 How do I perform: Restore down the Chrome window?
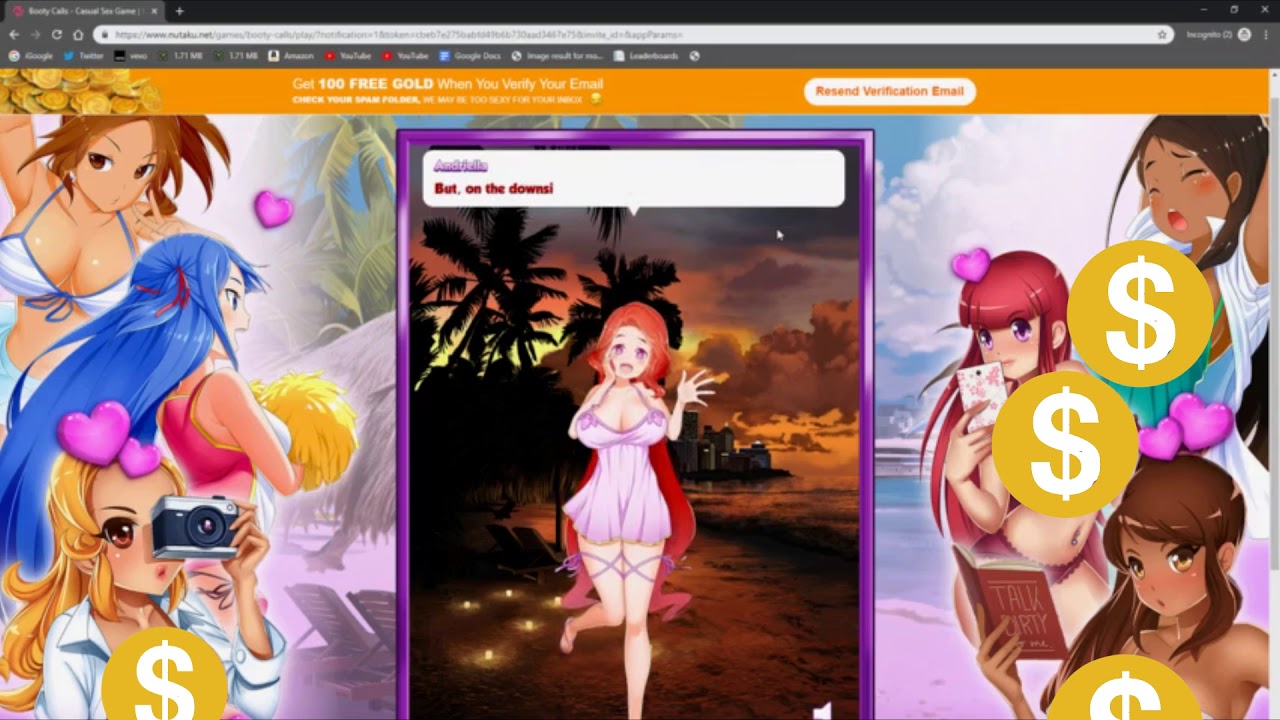pos(1234,10)
